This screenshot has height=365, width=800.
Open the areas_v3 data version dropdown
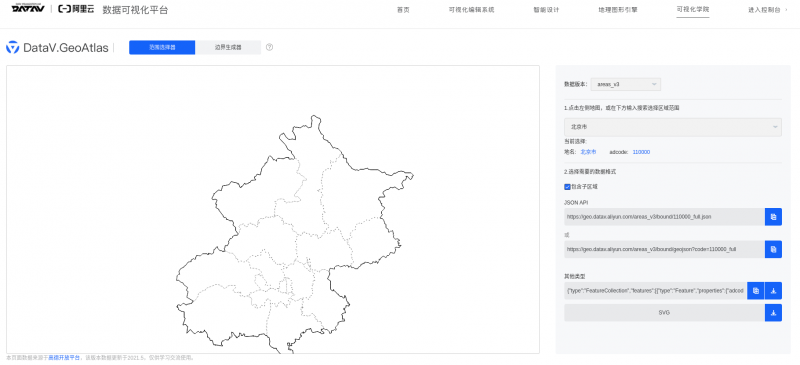pyautogui.click(x=626, y=84)
